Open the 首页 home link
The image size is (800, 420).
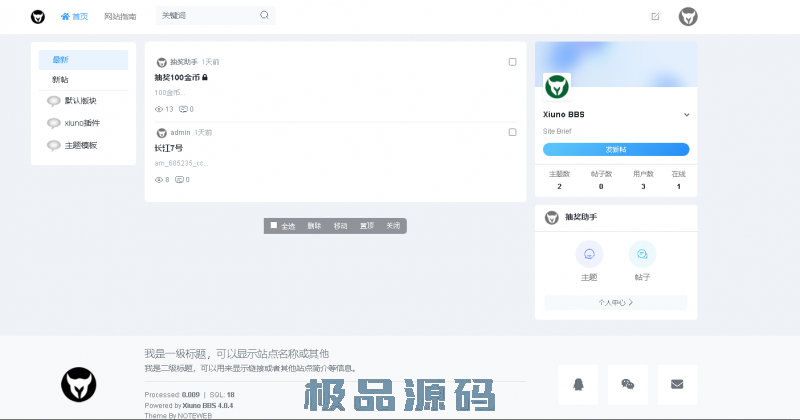74,16
